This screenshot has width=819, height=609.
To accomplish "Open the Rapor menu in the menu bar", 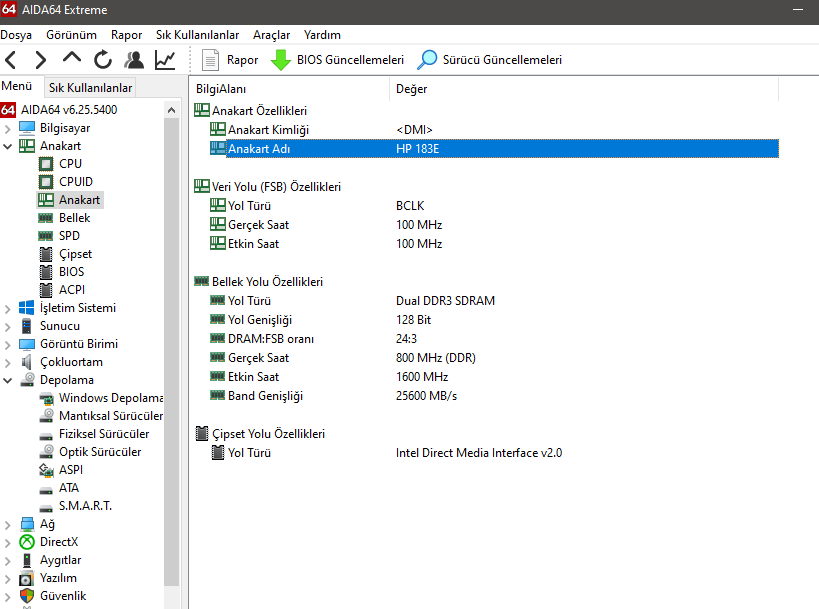I will click(x=126, y=35).
